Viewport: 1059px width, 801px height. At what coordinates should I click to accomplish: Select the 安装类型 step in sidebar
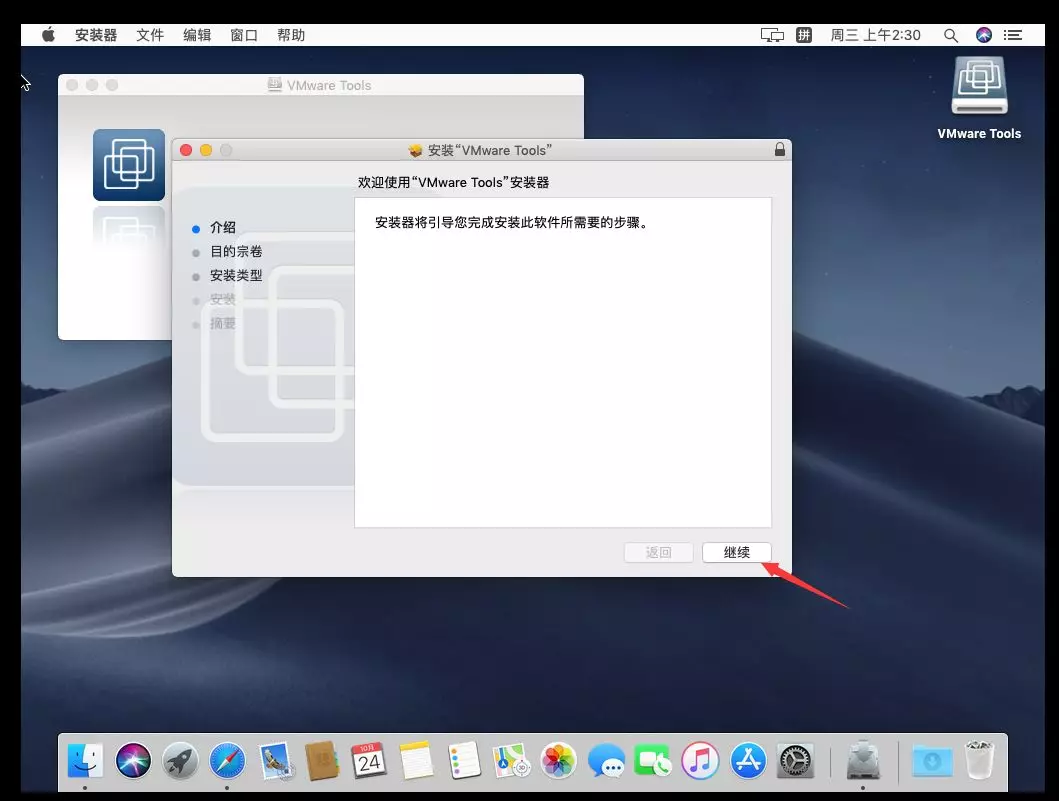236,276
